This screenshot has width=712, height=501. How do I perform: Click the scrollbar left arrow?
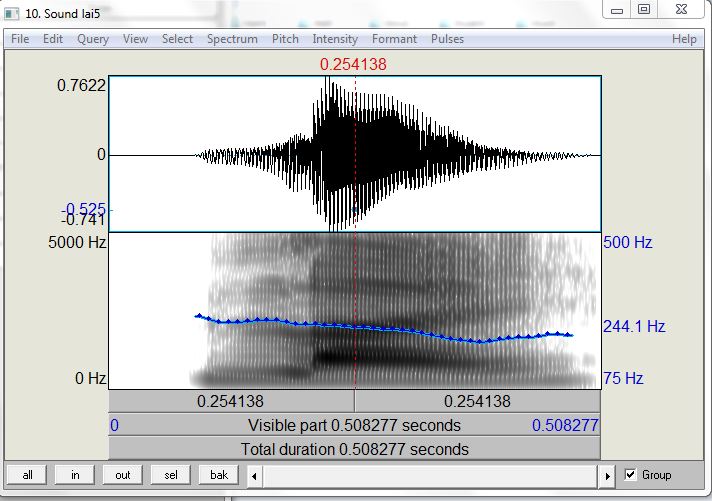[x=254, y=476]
